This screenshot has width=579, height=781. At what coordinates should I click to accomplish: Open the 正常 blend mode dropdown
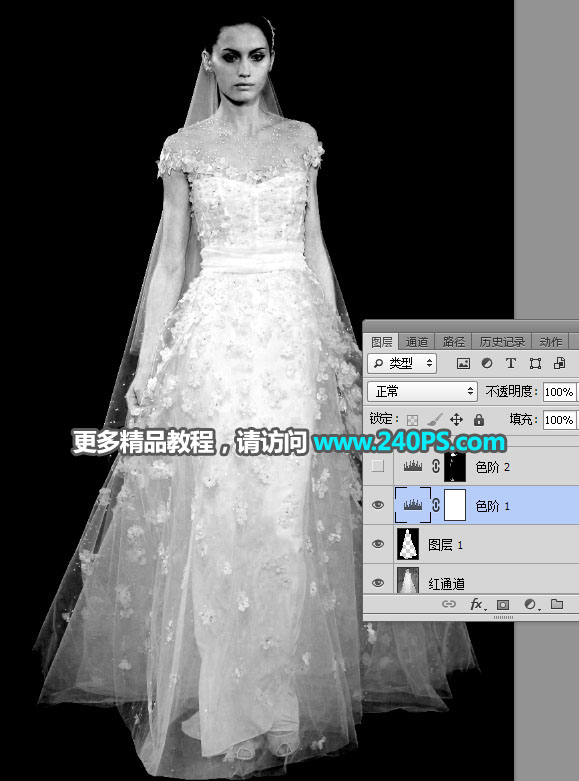coord(422,391)
